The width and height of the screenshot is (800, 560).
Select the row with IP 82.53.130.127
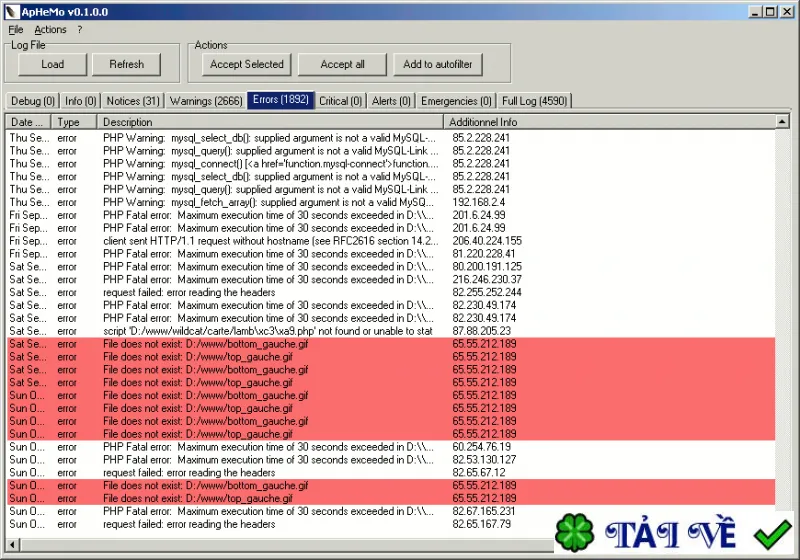pos(391,460)
